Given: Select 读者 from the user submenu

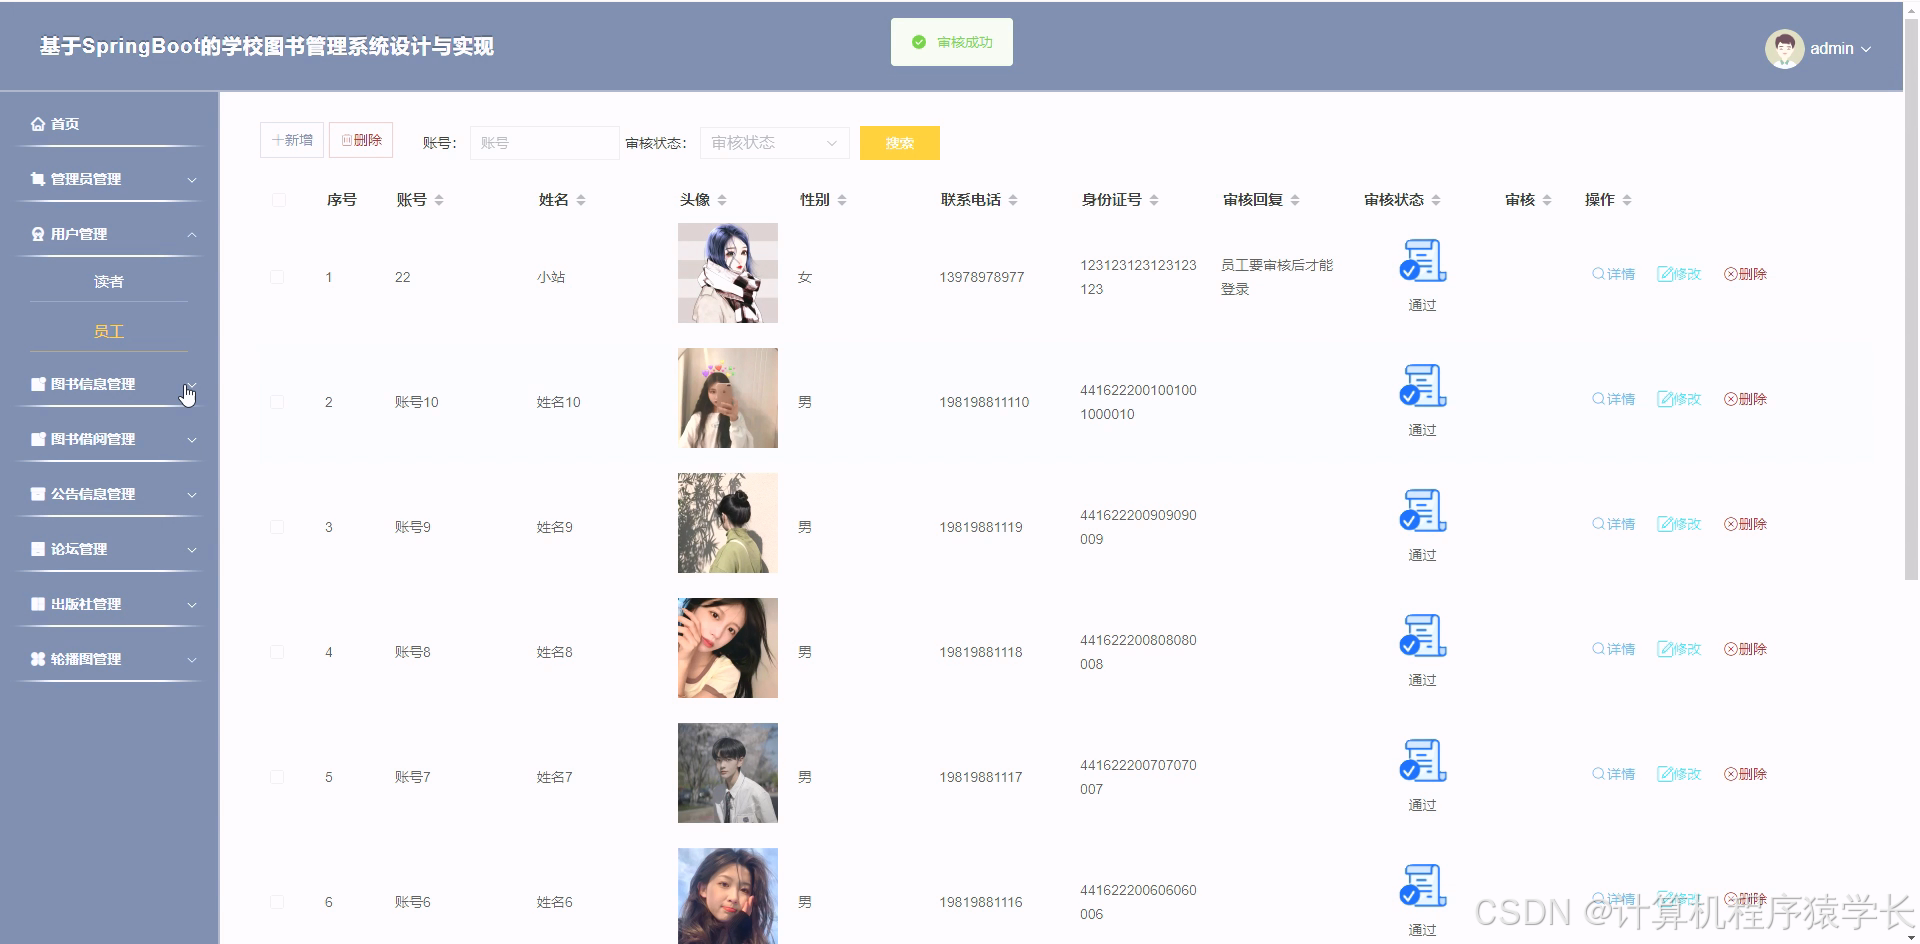Looking at the screenshot, I should point(108,281).
